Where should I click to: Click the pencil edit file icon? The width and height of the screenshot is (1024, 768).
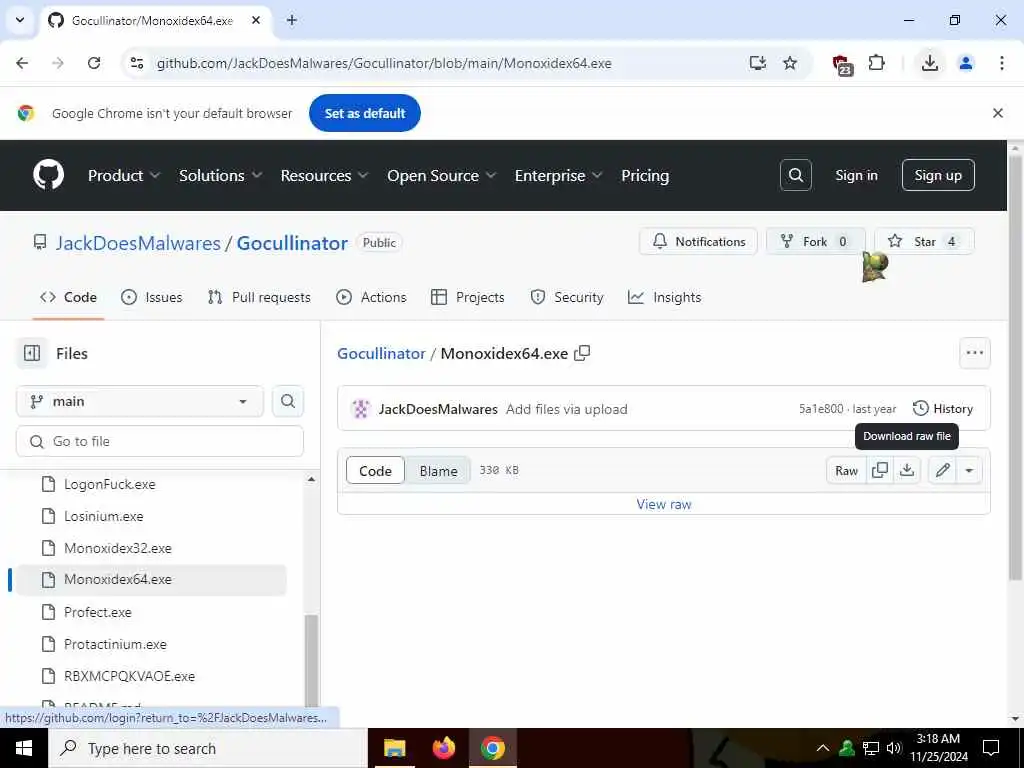942,470
